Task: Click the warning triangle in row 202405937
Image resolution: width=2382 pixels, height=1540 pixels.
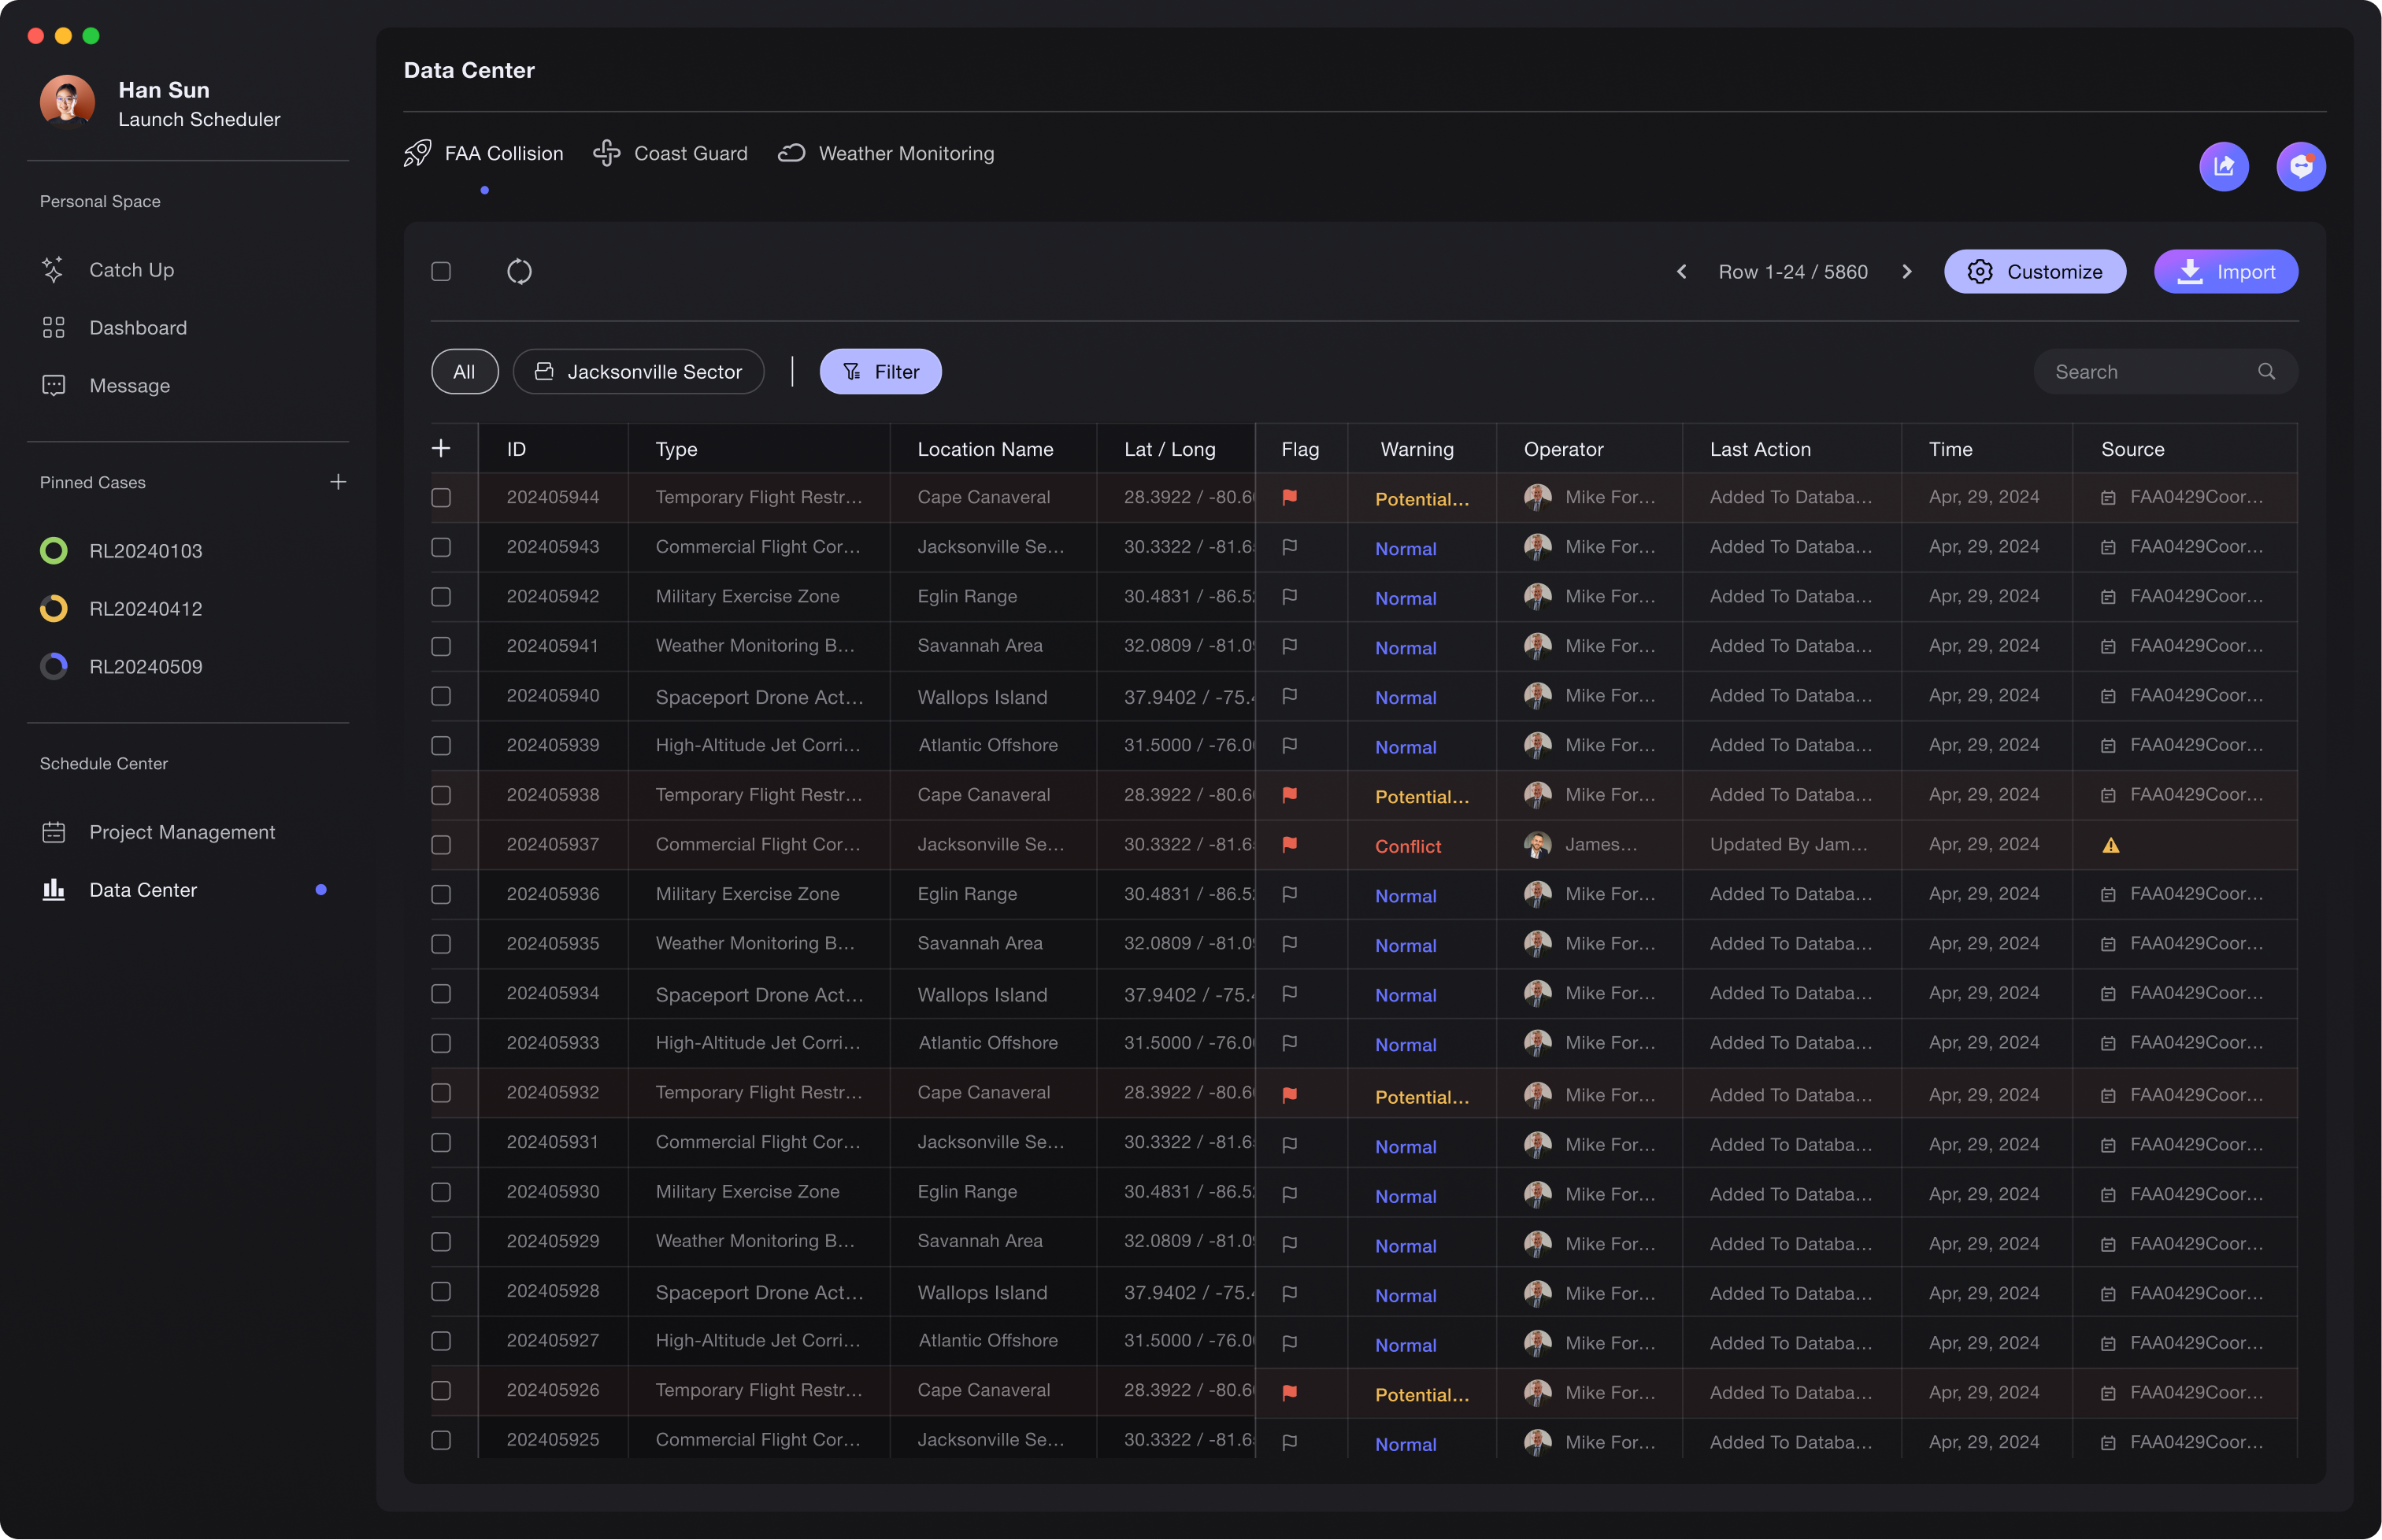Action: click(x=2110, y=845)
